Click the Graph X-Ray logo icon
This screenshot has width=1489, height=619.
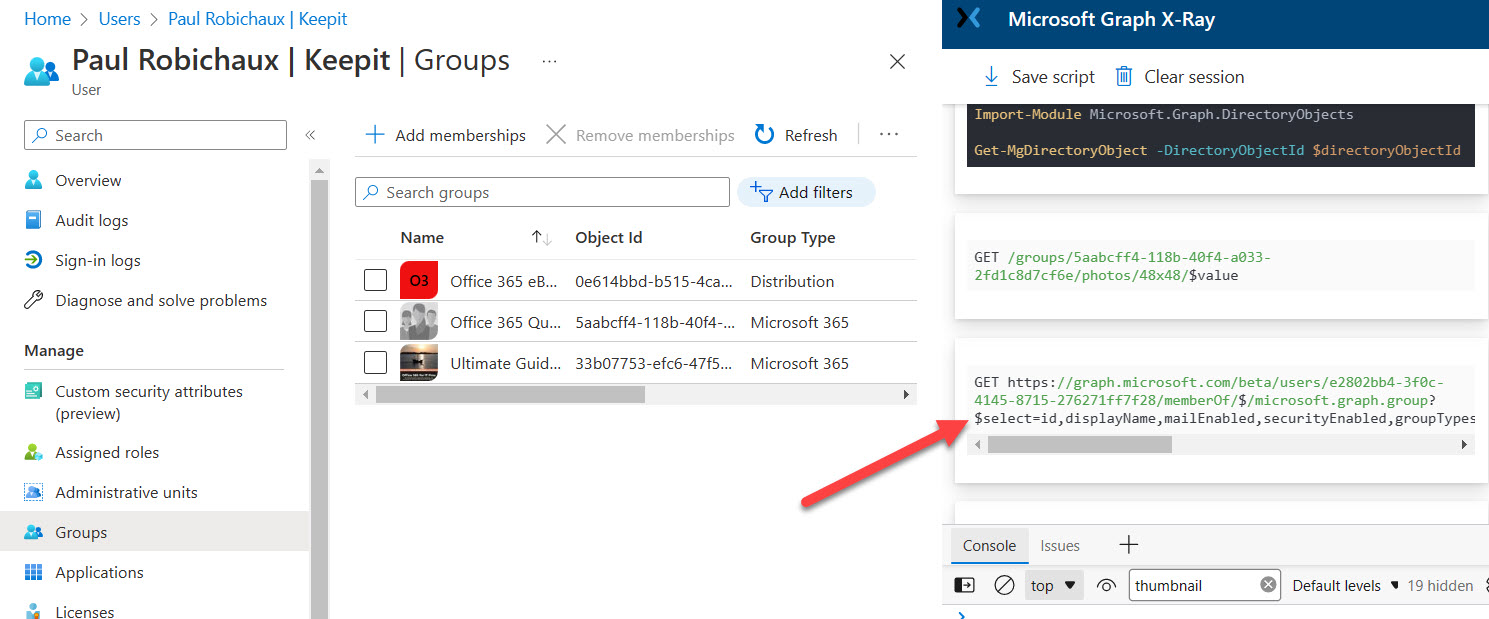tap(968, 19)
